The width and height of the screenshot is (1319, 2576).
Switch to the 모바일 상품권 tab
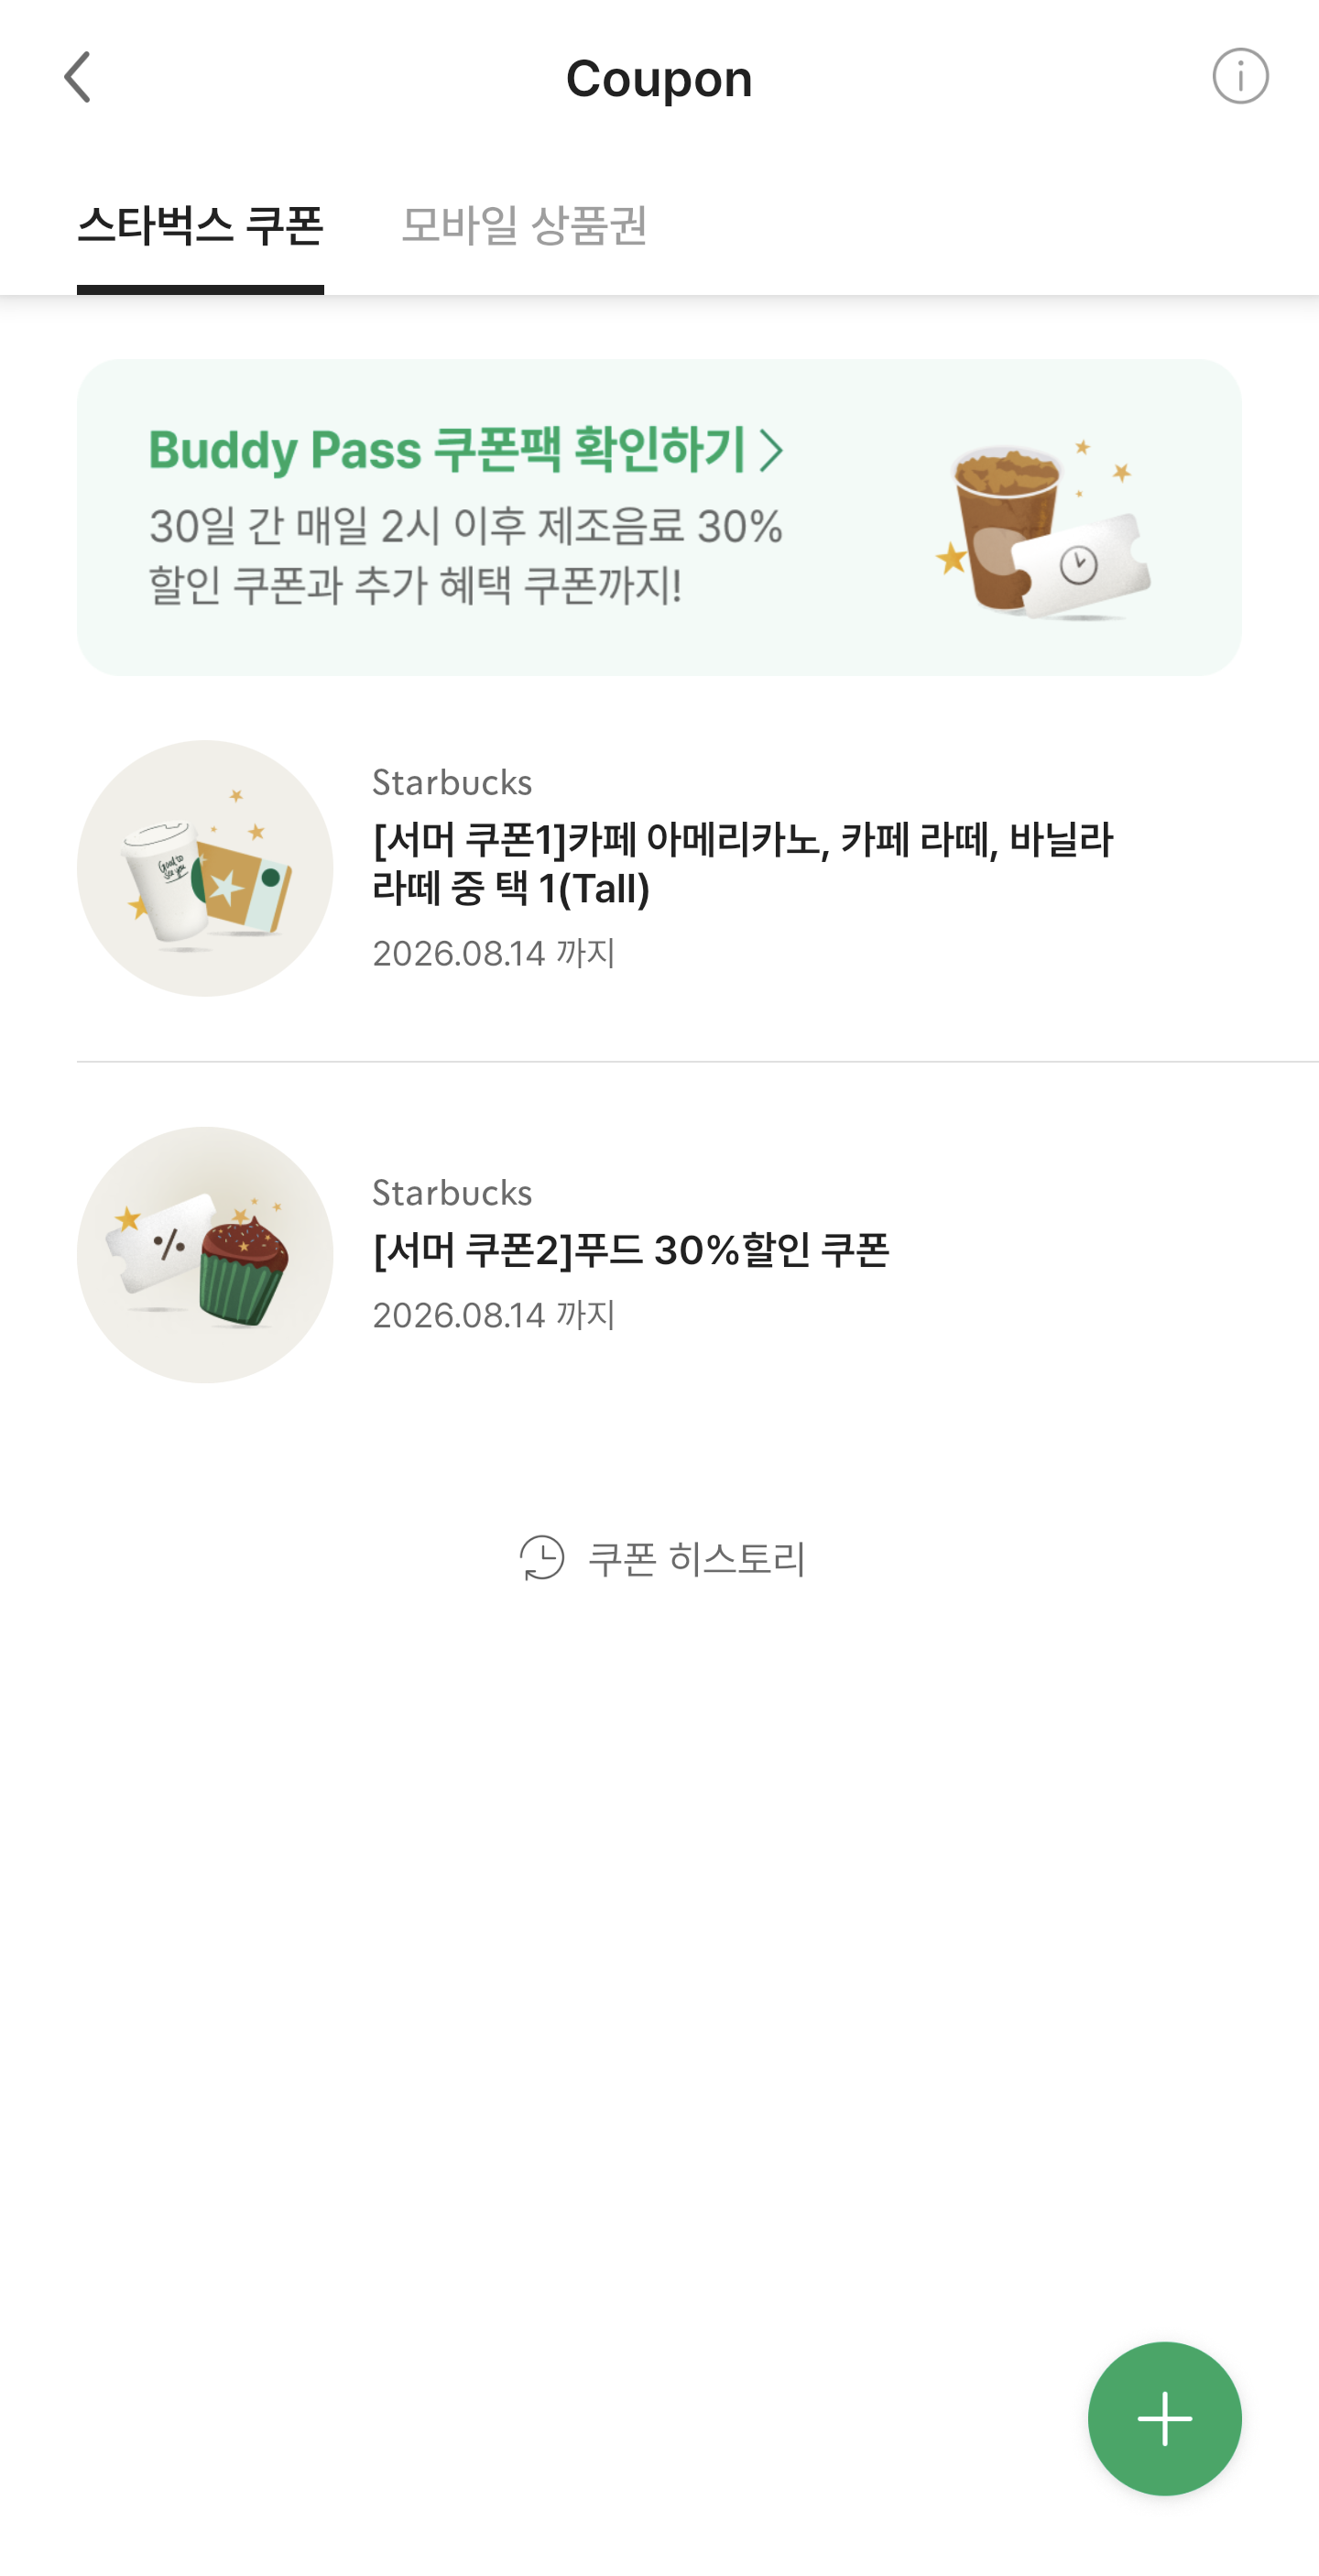coord(524,226)
